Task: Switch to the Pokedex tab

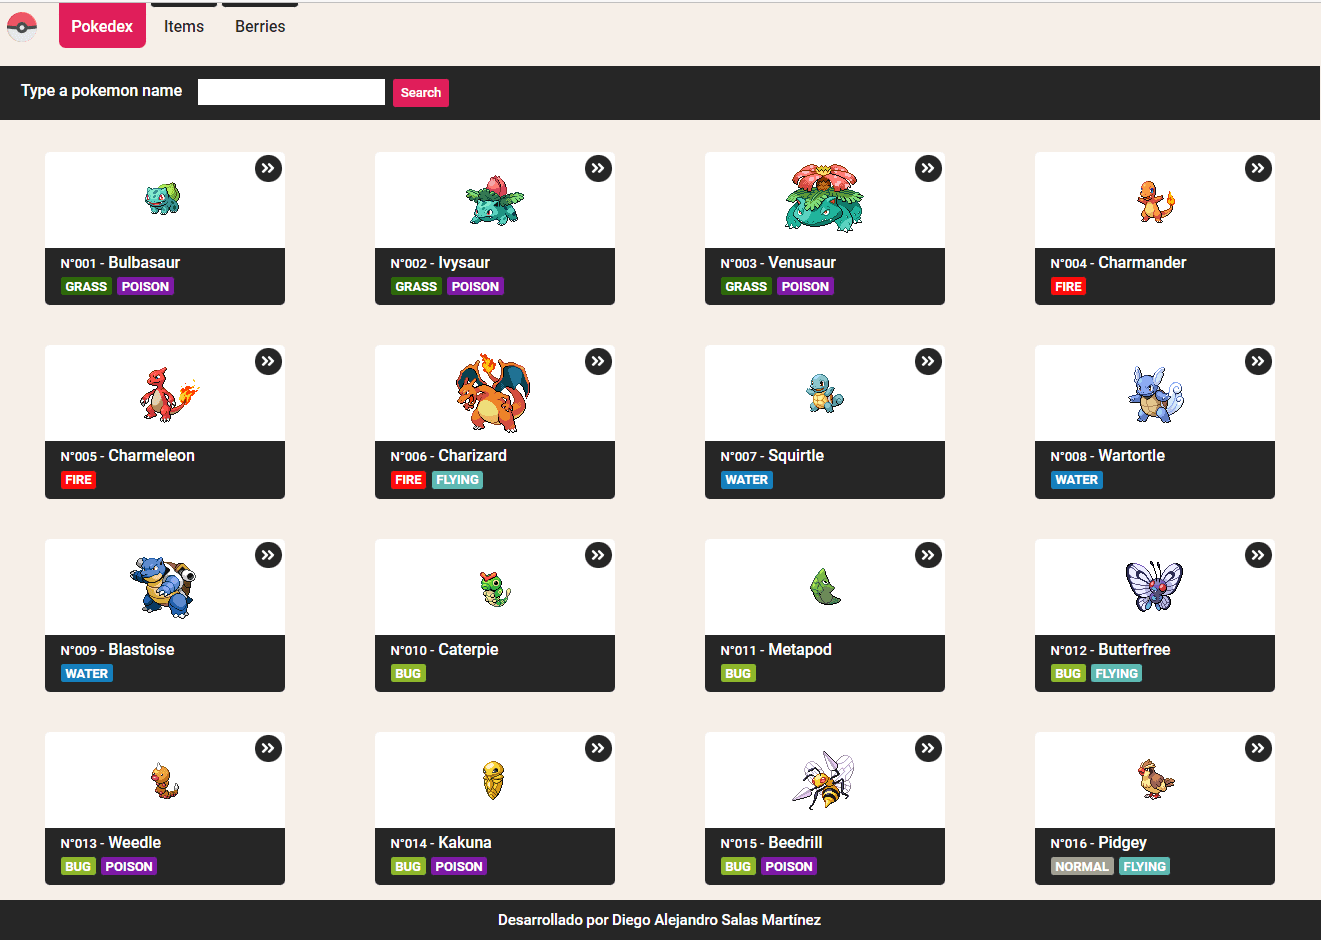Action: coord(102,26)
